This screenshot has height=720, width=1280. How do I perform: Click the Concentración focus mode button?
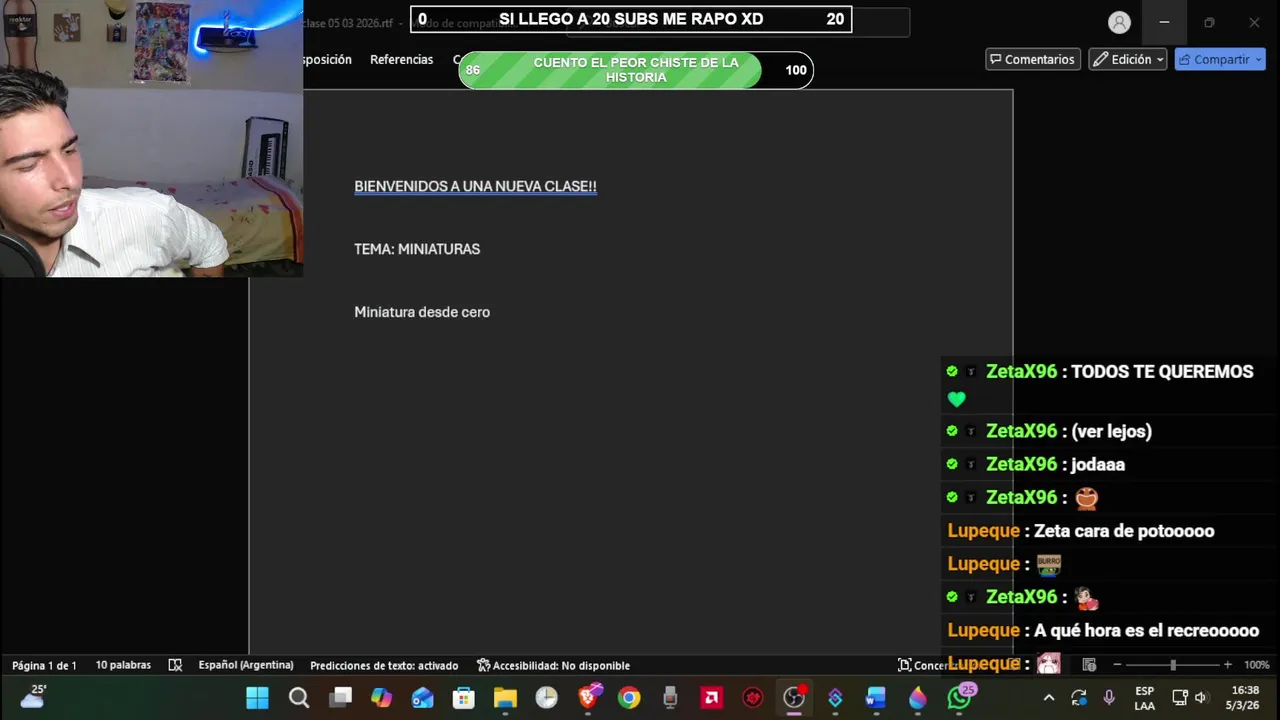pyautogui.click(x=924, y=665)
